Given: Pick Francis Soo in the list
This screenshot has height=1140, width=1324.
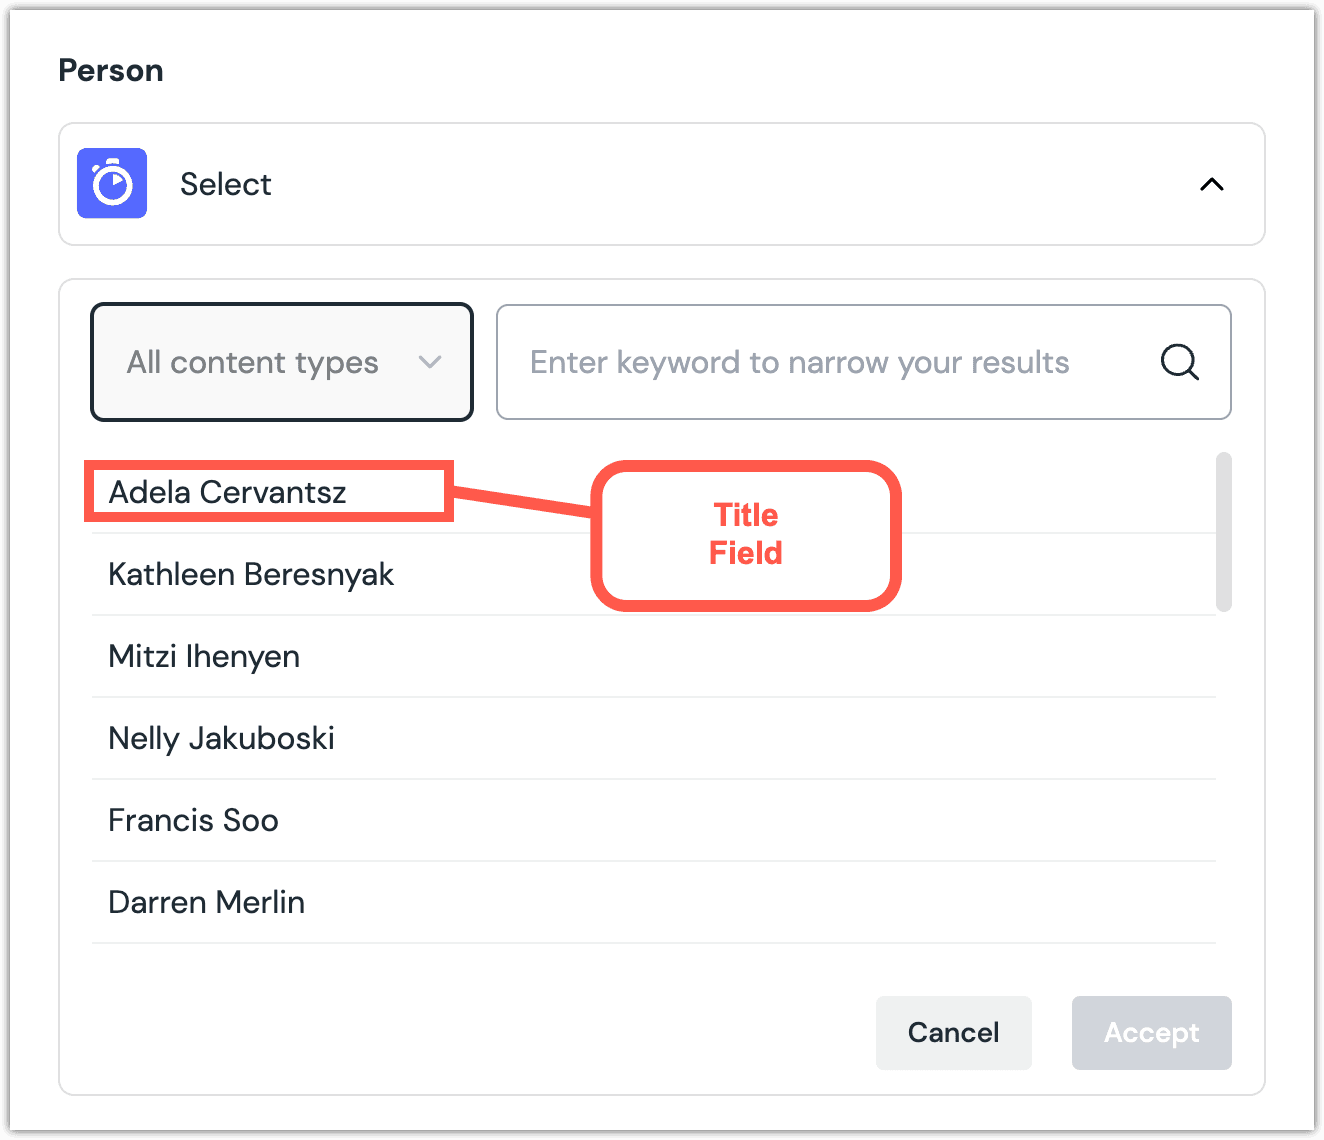Looking at the screenshot, I should click(x=193, y=820).
